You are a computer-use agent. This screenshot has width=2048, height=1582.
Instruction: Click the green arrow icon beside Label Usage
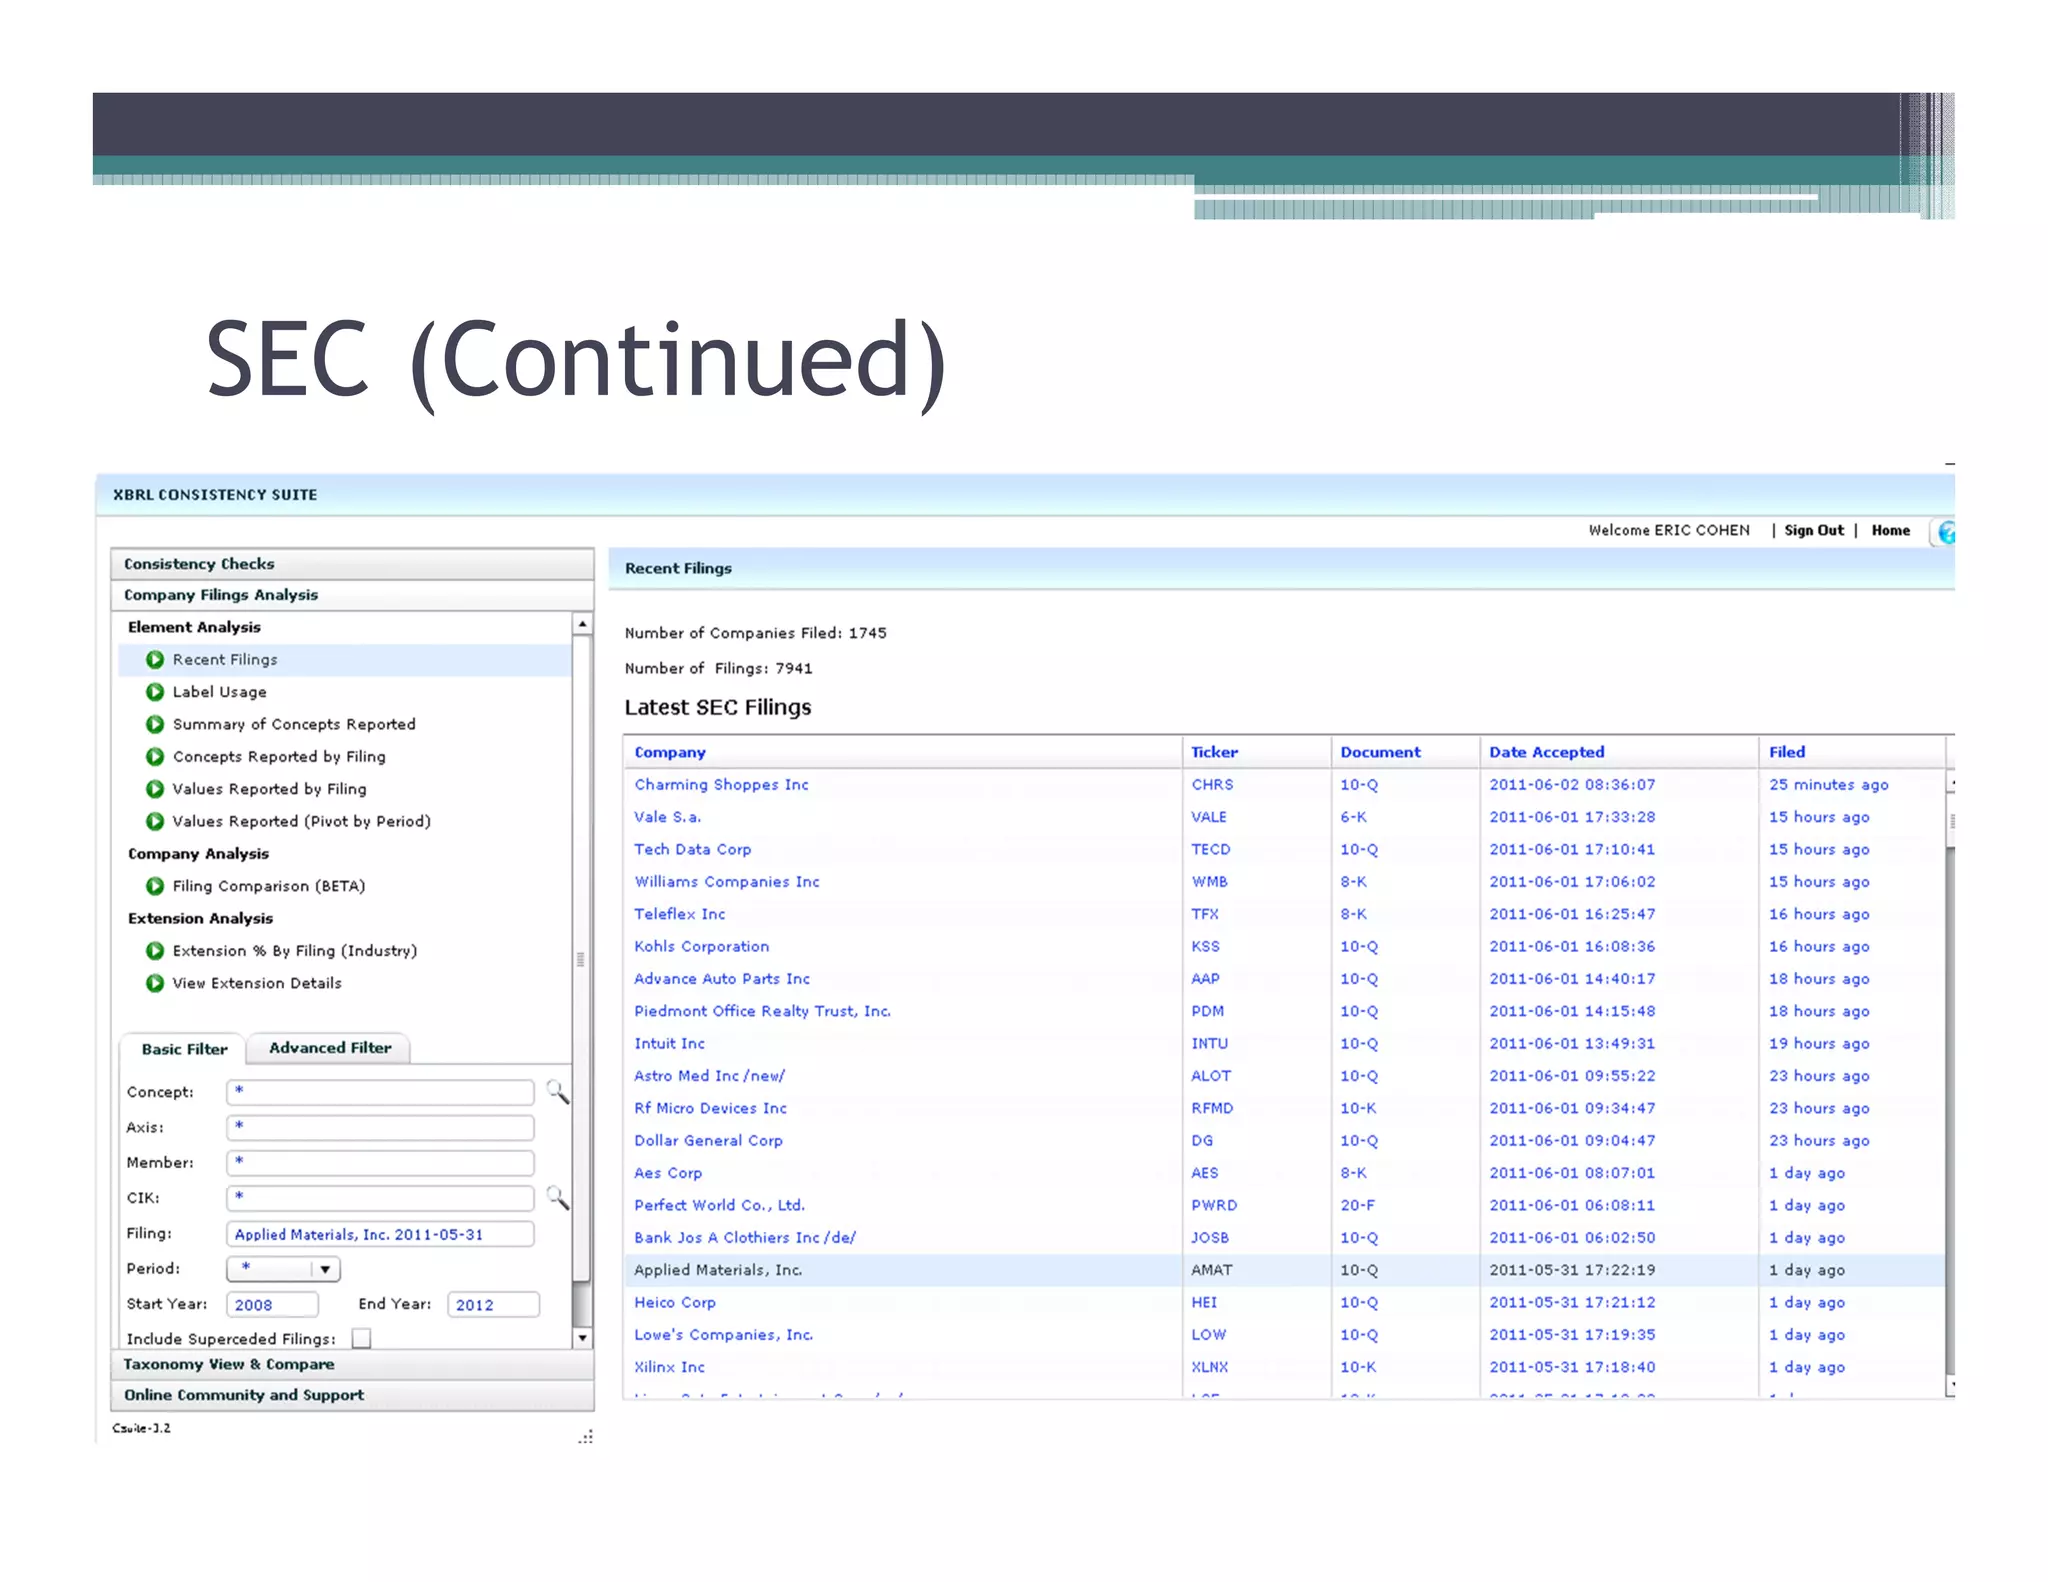click(x=155, y=692)
